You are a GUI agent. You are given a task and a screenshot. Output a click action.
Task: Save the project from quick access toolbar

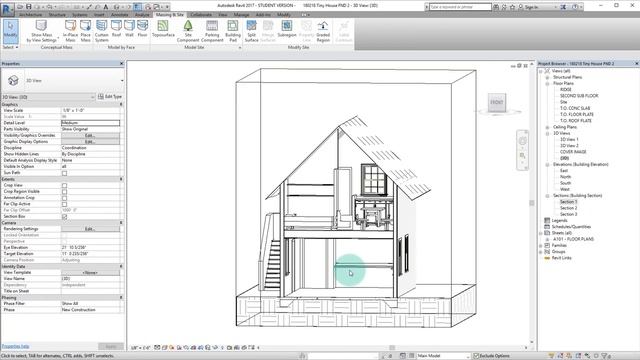pos(29,7)
